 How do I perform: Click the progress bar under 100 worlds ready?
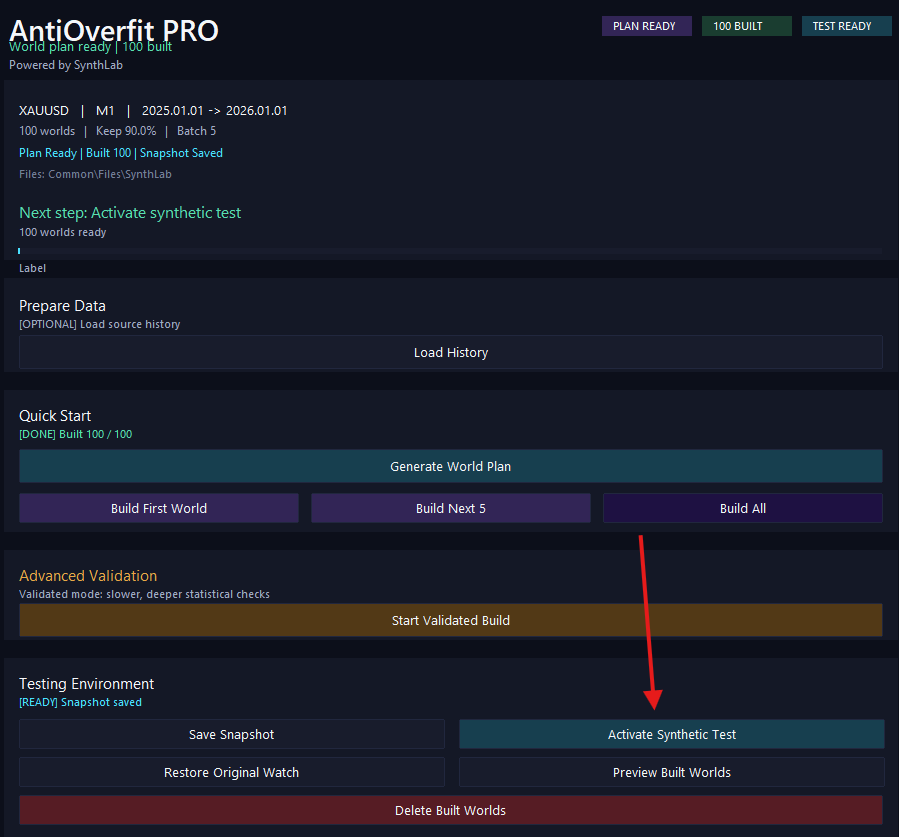tap(451, 251)
